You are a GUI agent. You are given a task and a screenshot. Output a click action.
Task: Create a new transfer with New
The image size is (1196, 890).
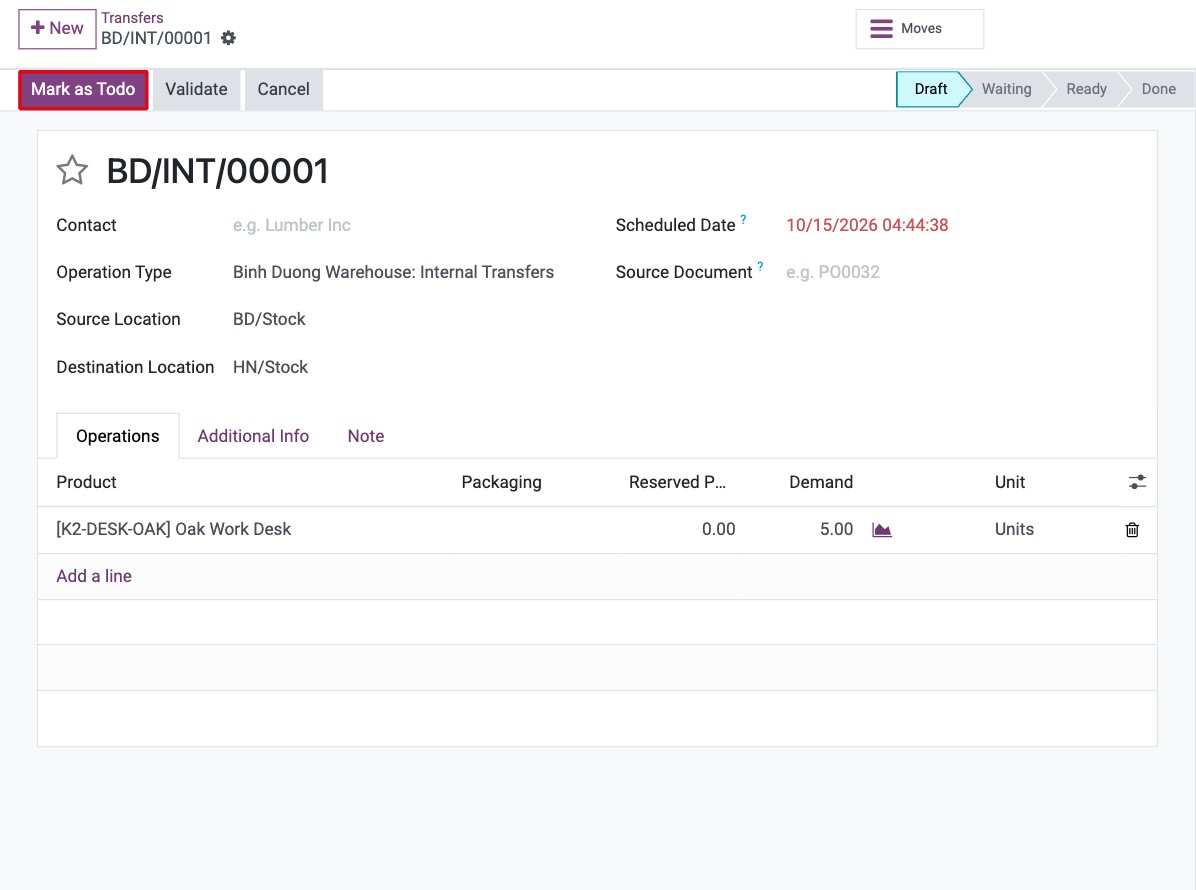[57, 29]
